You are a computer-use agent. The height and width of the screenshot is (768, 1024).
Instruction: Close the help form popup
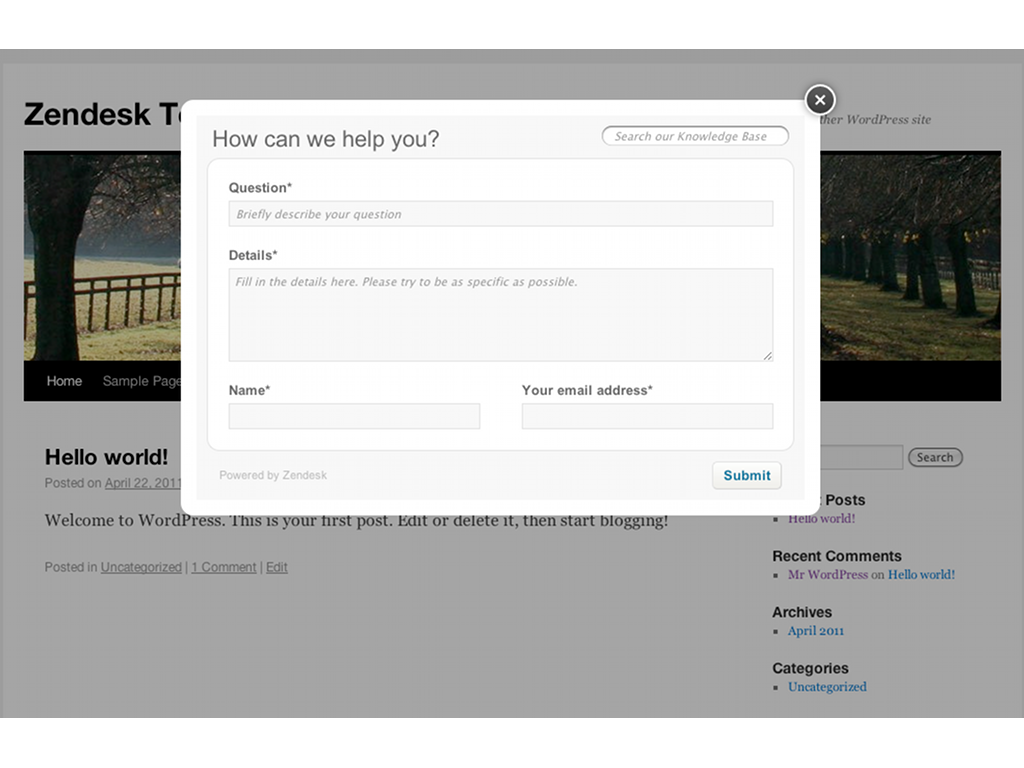tap(820, 100)
